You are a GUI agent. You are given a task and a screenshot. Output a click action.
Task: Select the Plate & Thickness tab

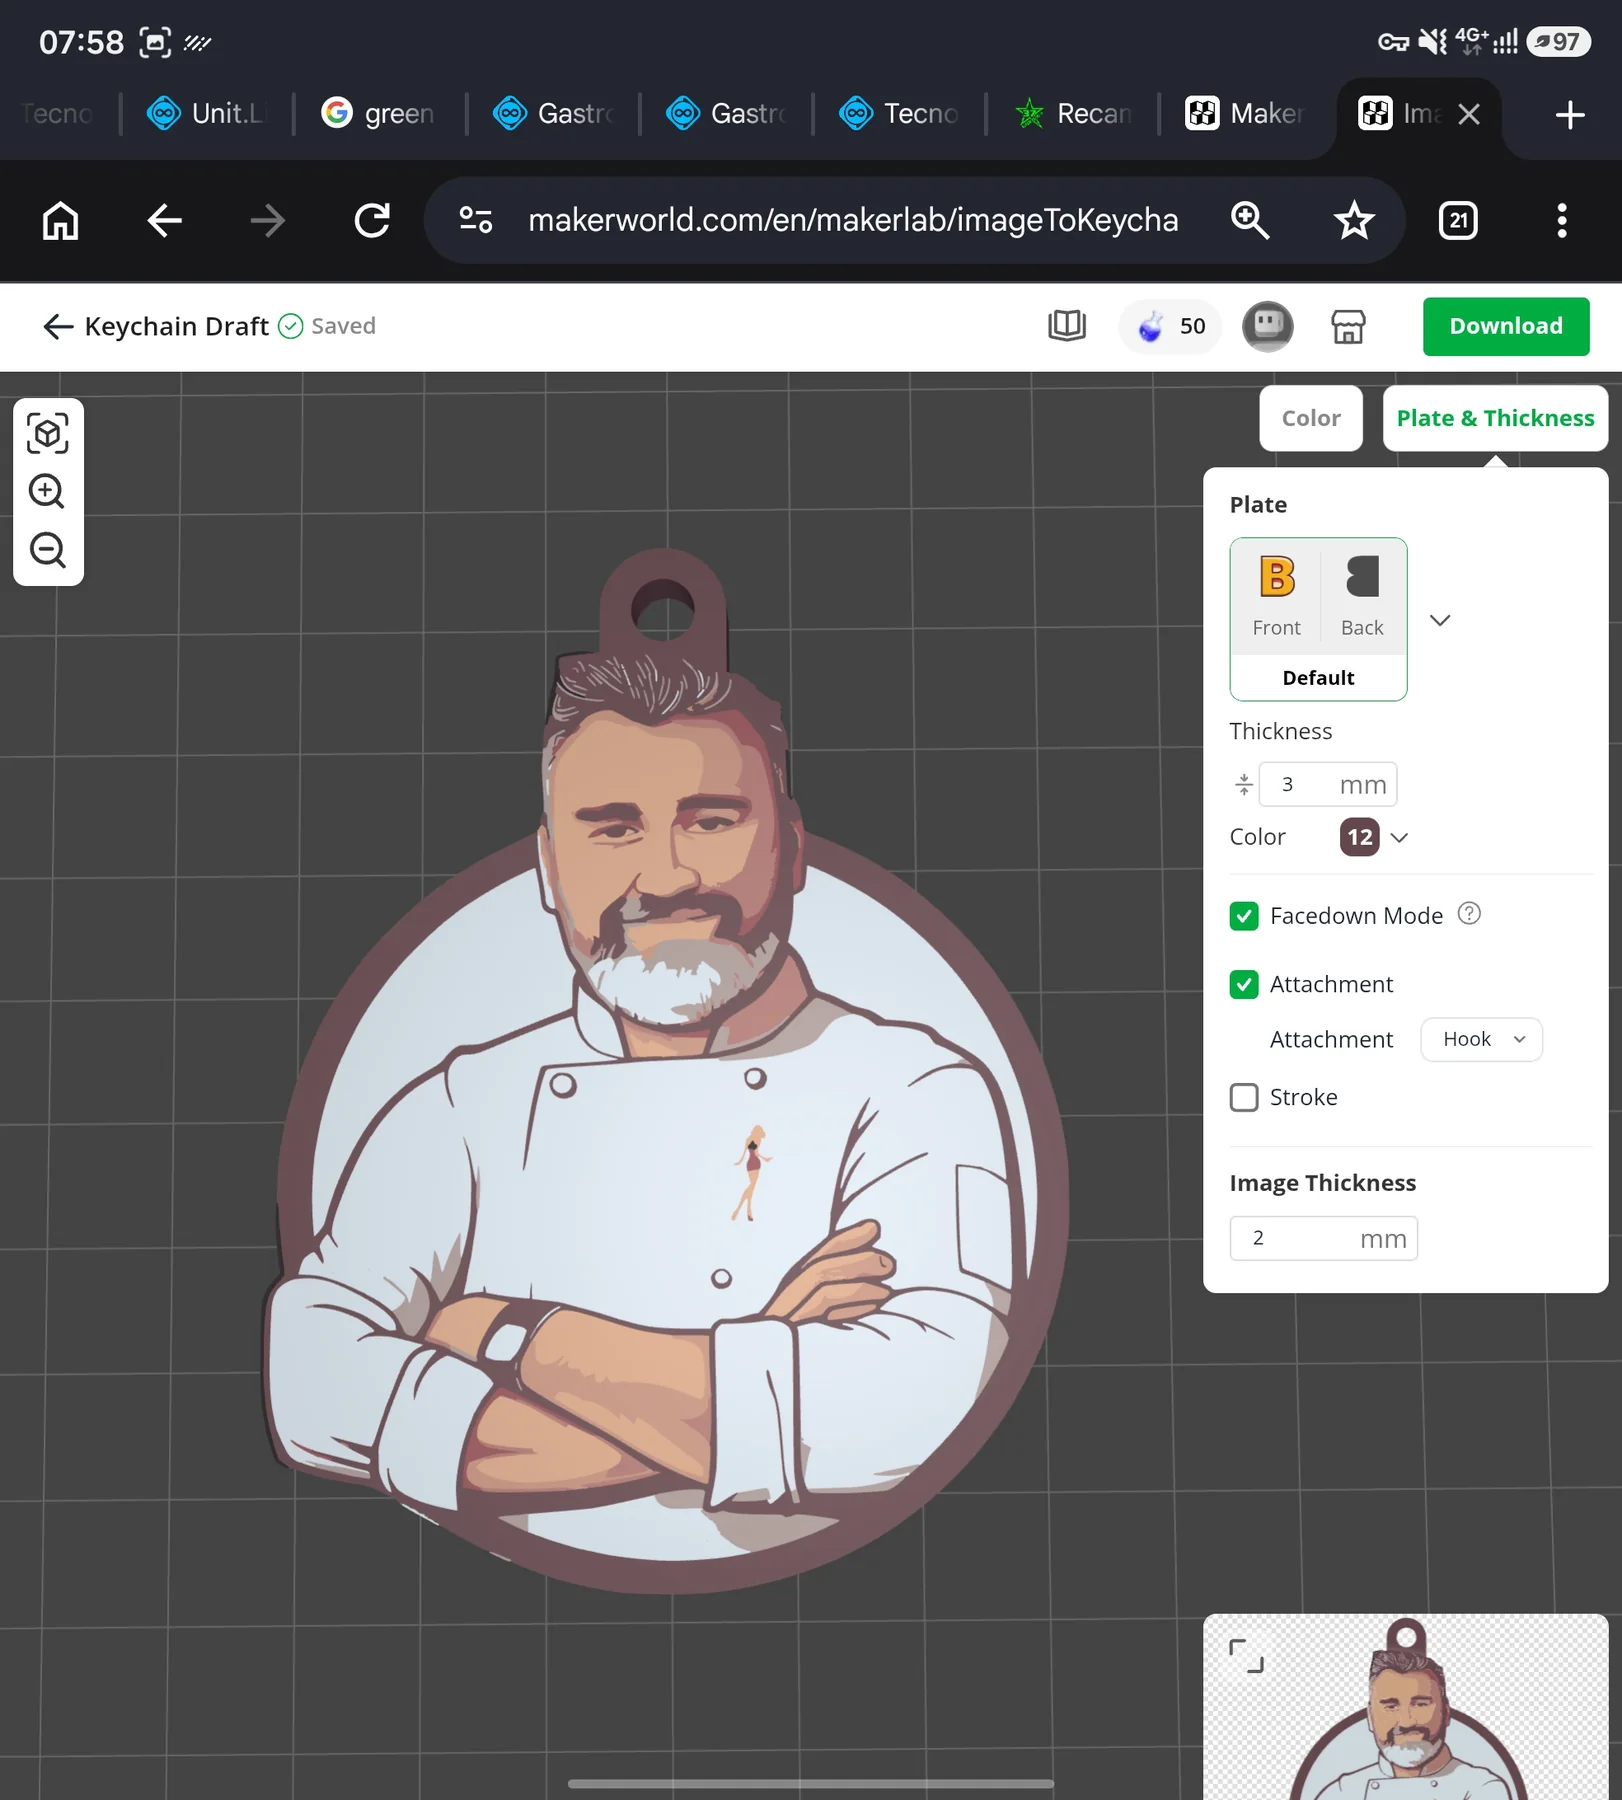click(x=1495, y=418)
